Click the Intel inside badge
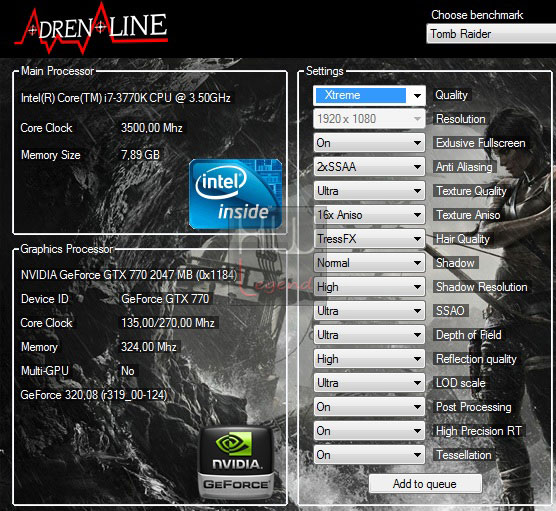 point(235,194)
